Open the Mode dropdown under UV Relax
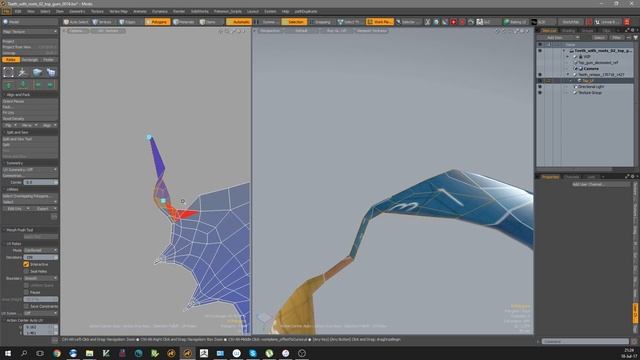 [x=40, y=250]
